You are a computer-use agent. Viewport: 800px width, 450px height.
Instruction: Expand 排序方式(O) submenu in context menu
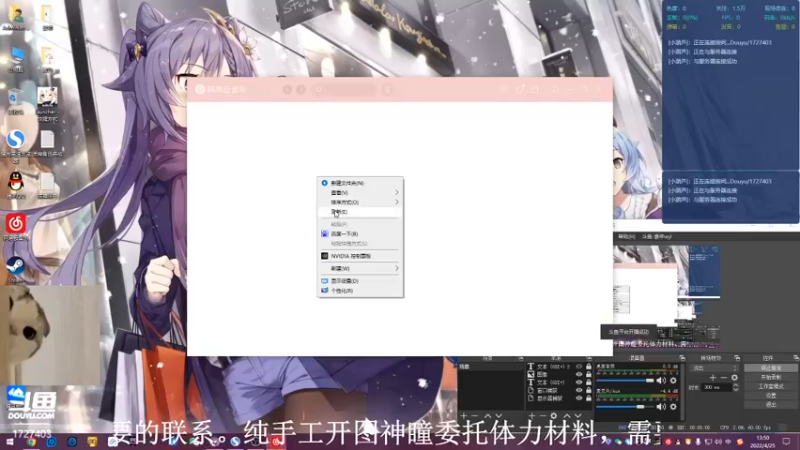(360, 202)
